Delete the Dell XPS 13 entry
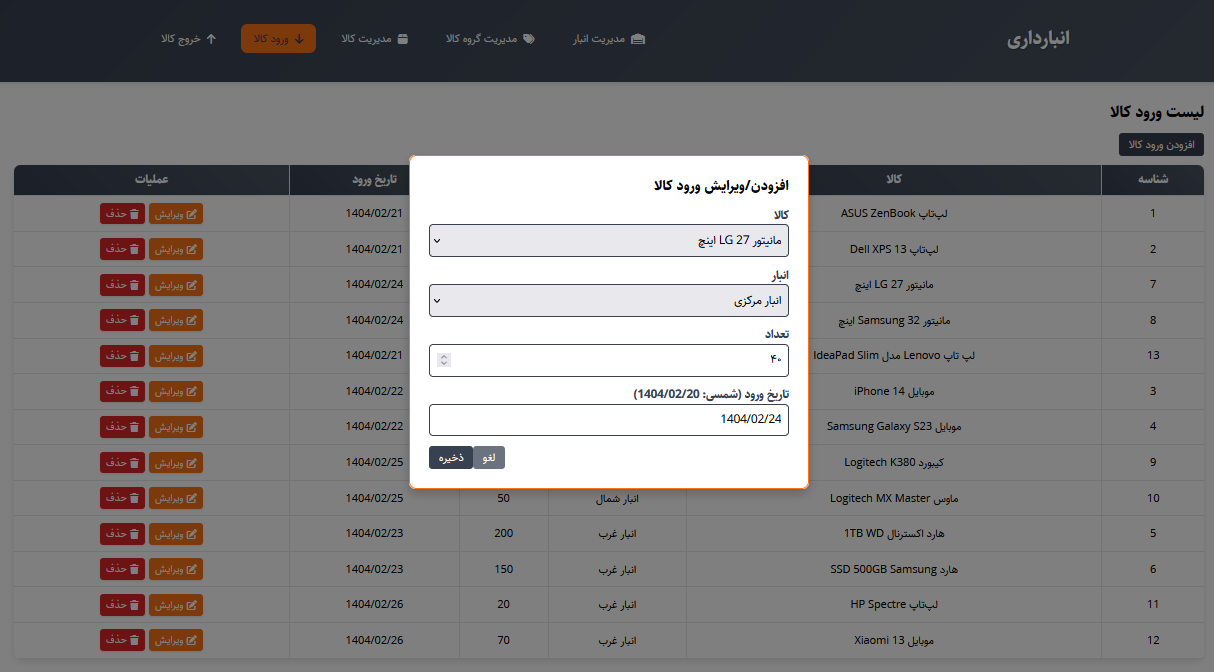This screenshot has height=672, width=1214. coord(122,249)
